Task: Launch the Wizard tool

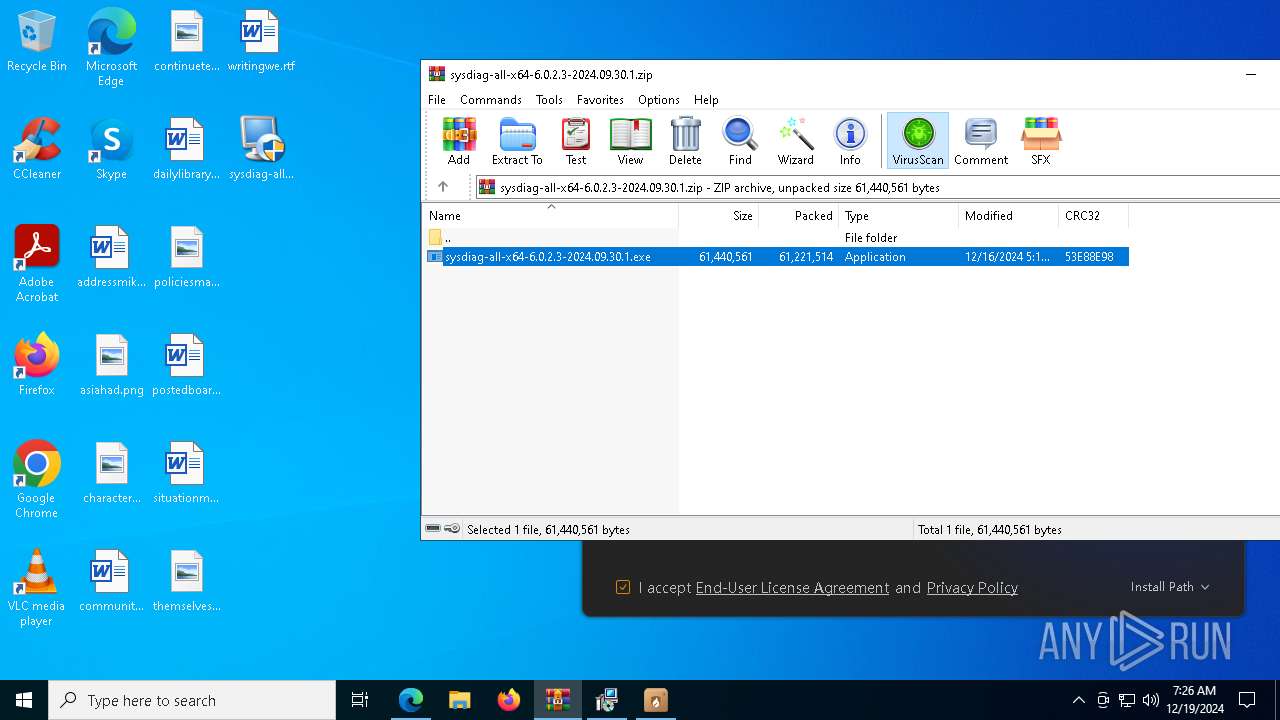Action: [795, 141]
